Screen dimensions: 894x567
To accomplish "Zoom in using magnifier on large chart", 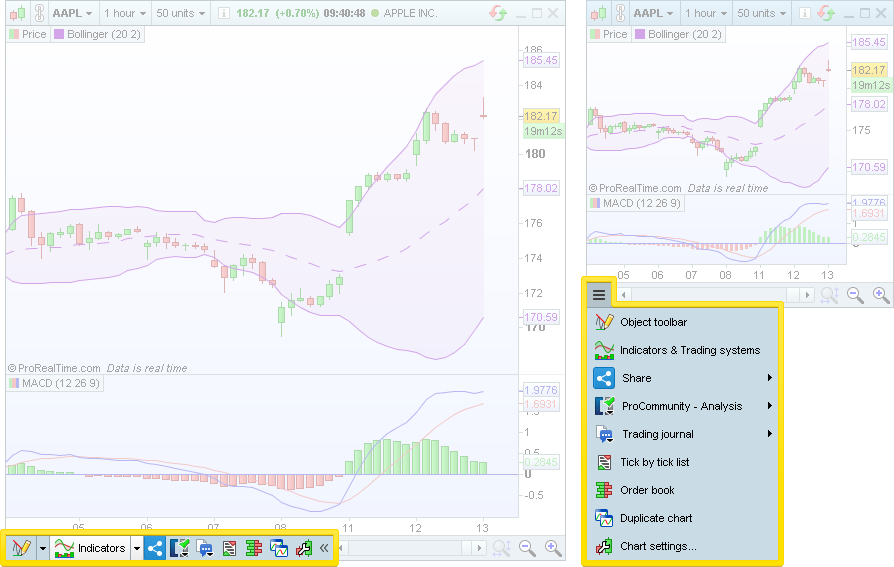I will point(552,548).
